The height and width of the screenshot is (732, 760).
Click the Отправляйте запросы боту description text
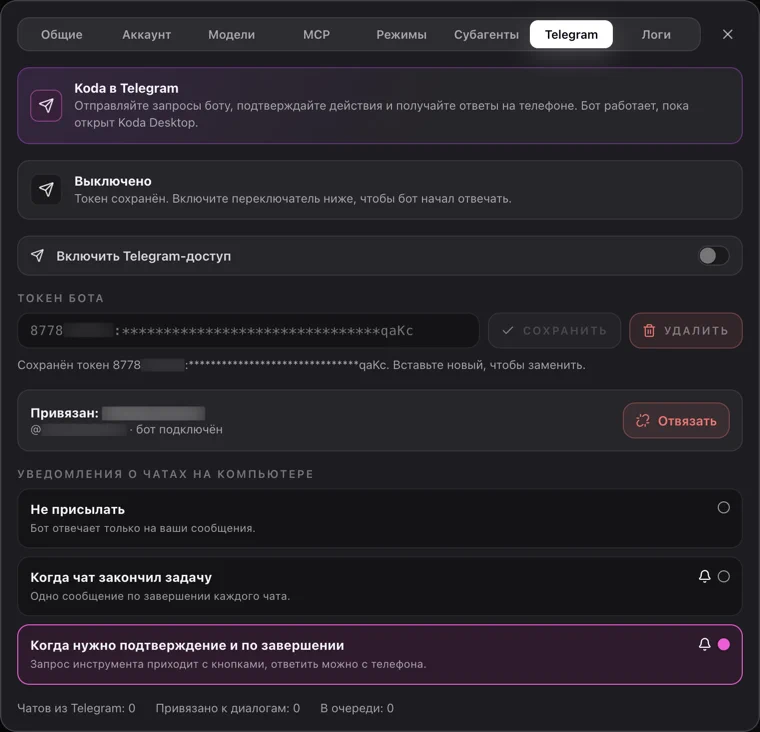click(x=381, y=114)
